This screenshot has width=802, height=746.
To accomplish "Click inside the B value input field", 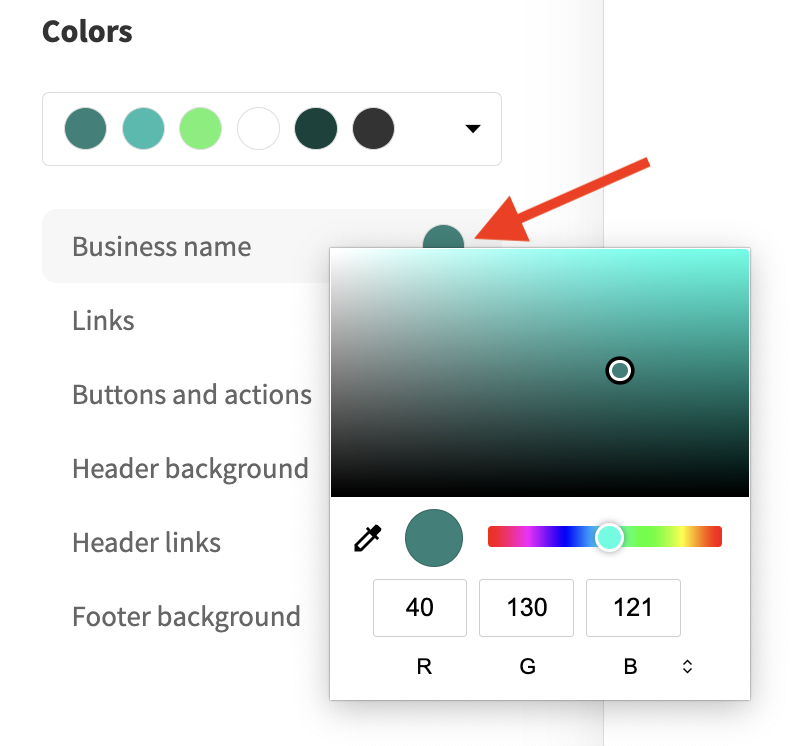I will [633, 608].
